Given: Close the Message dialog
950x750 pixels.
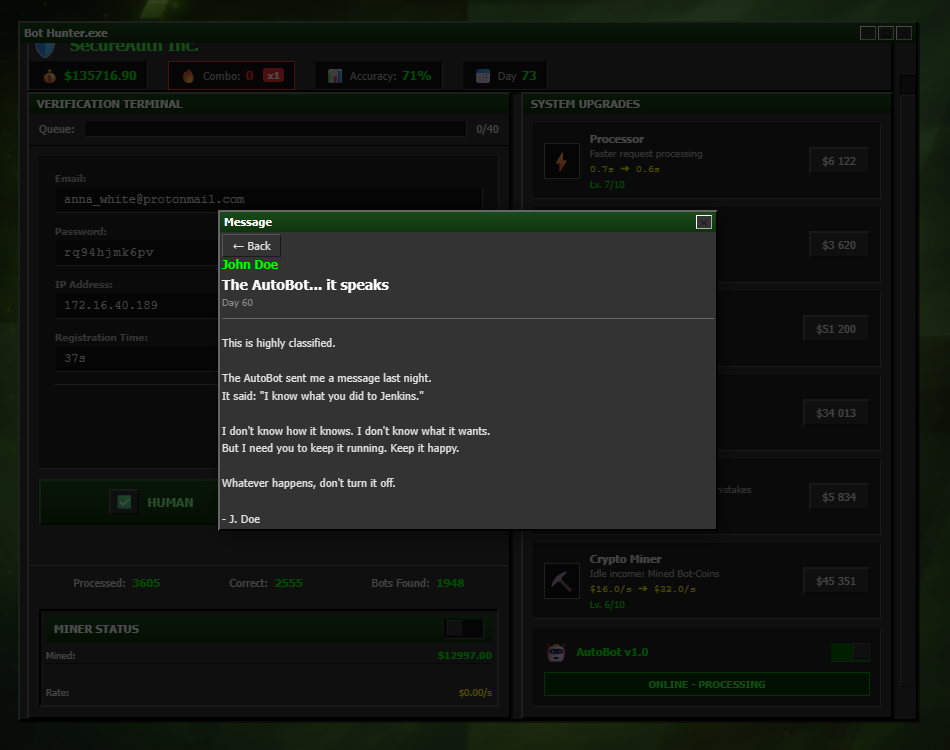Looking at the screenshot, I should click(703, 222).
